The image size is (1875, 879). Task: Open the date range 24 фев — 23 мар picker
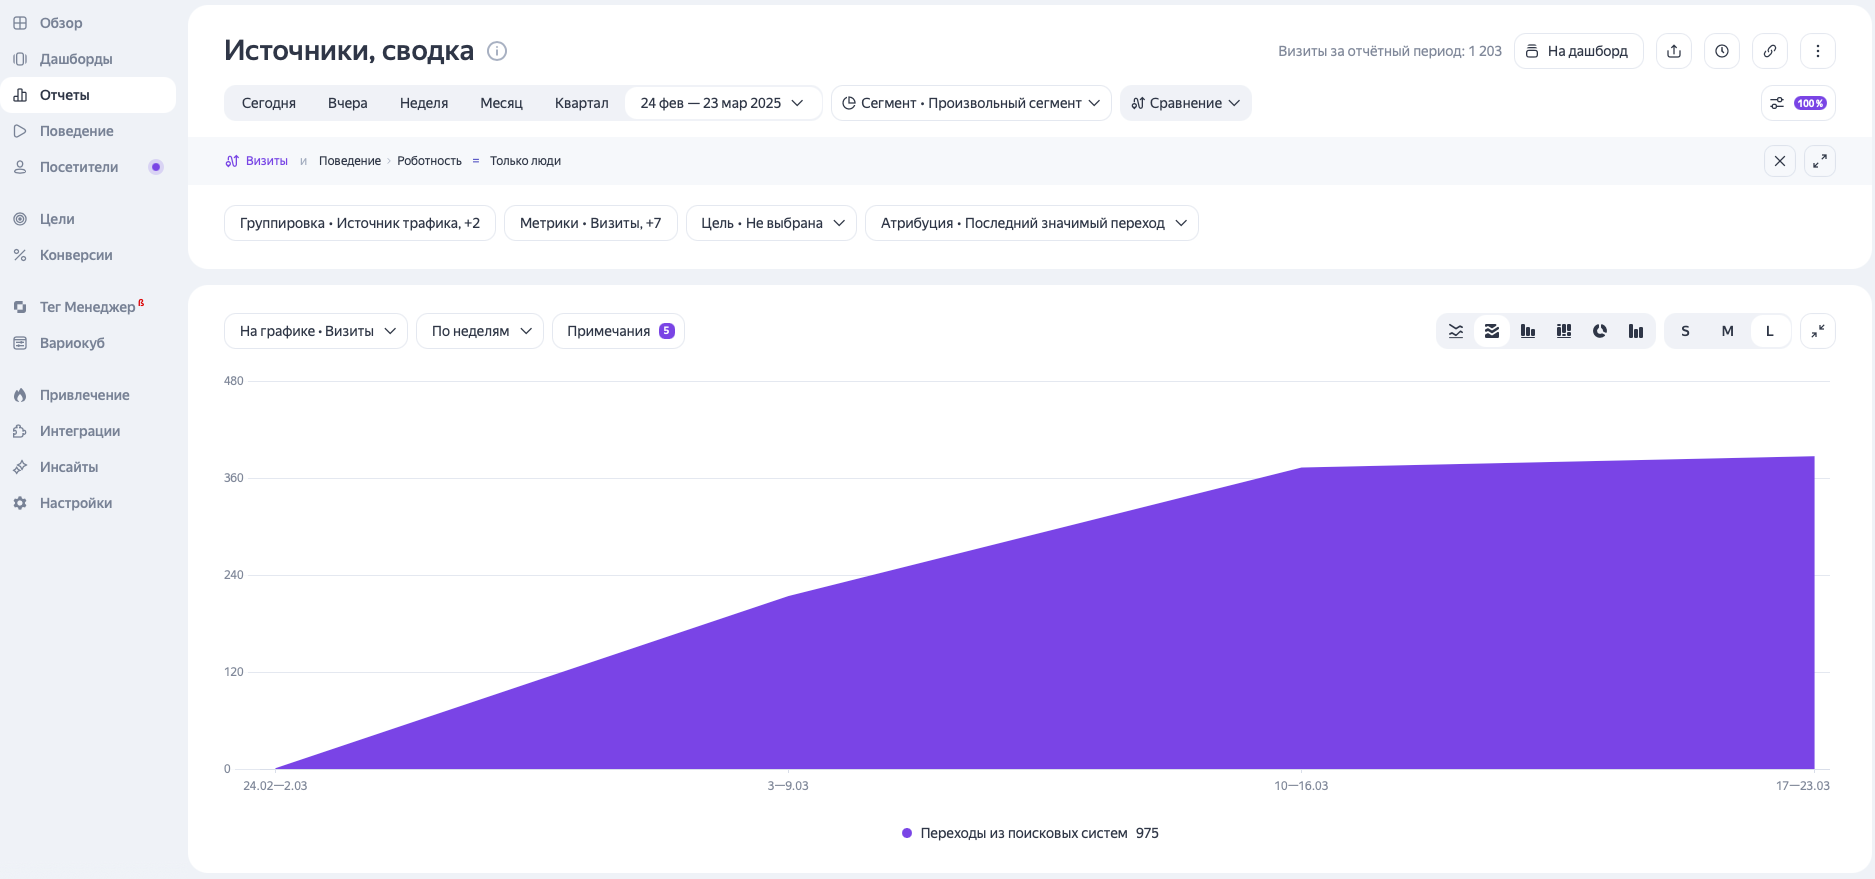click(x=722, y=103)
